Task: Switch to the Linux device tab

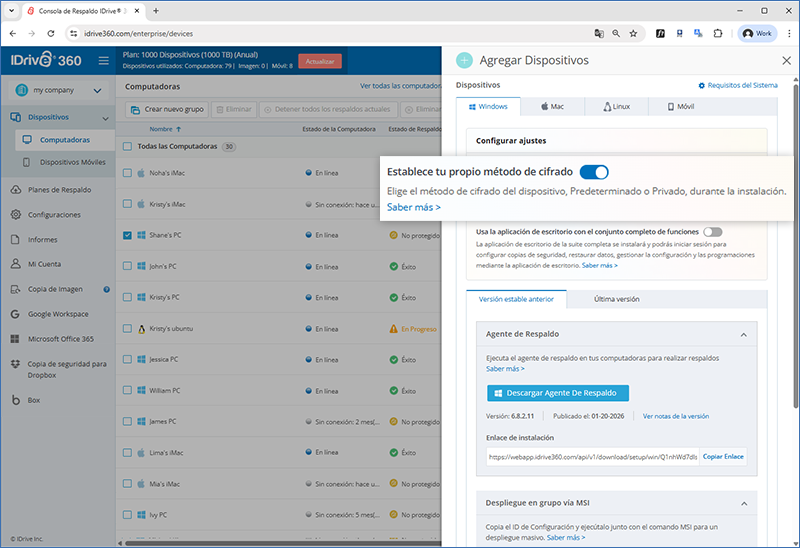Action: point(616,106)
